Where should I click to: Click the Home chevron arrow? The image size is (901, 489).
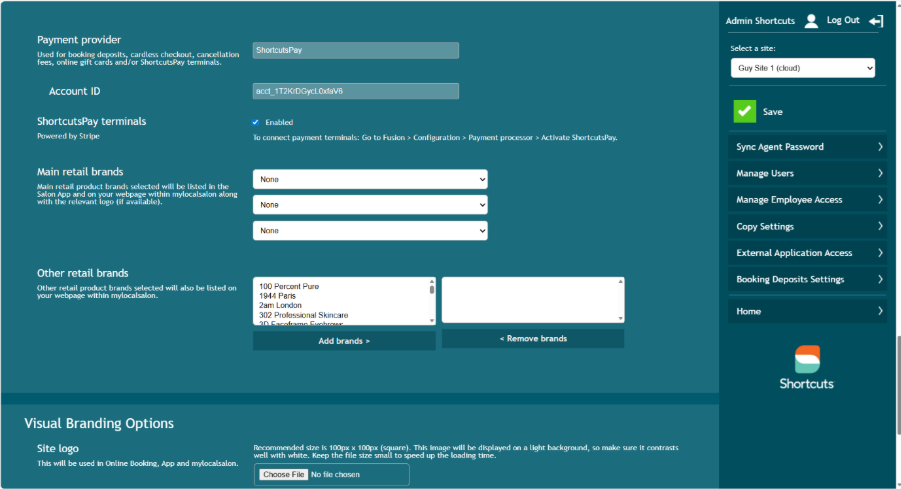tap(880, 311)
